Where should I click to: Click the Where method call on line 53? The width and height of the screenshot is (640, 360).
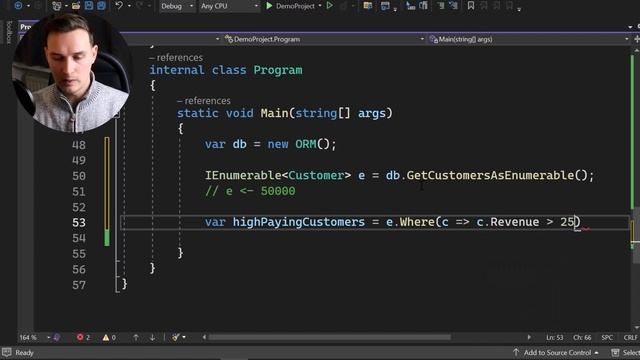tap(417, 222)
